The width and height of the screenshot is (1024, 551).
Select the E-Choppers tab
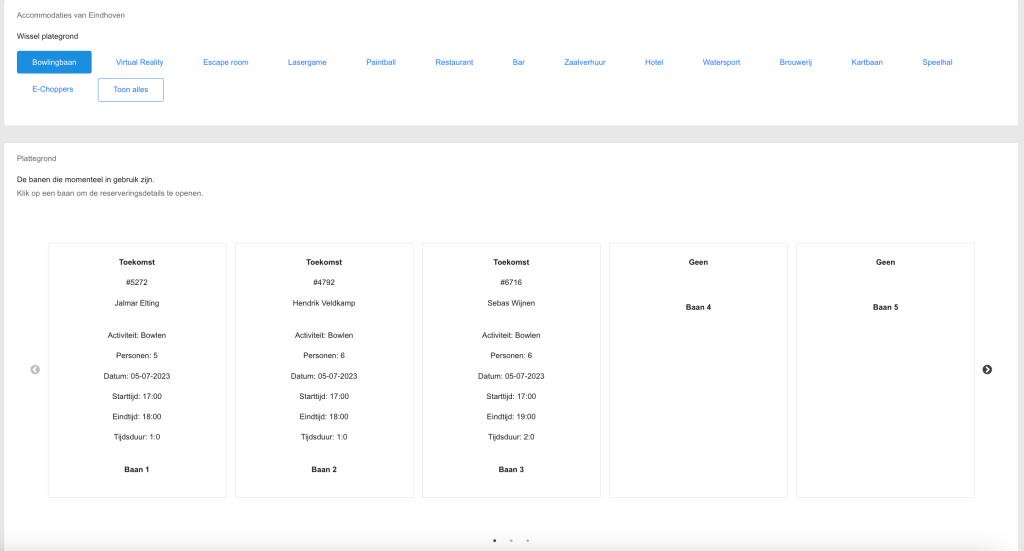[x=52, y=90]
